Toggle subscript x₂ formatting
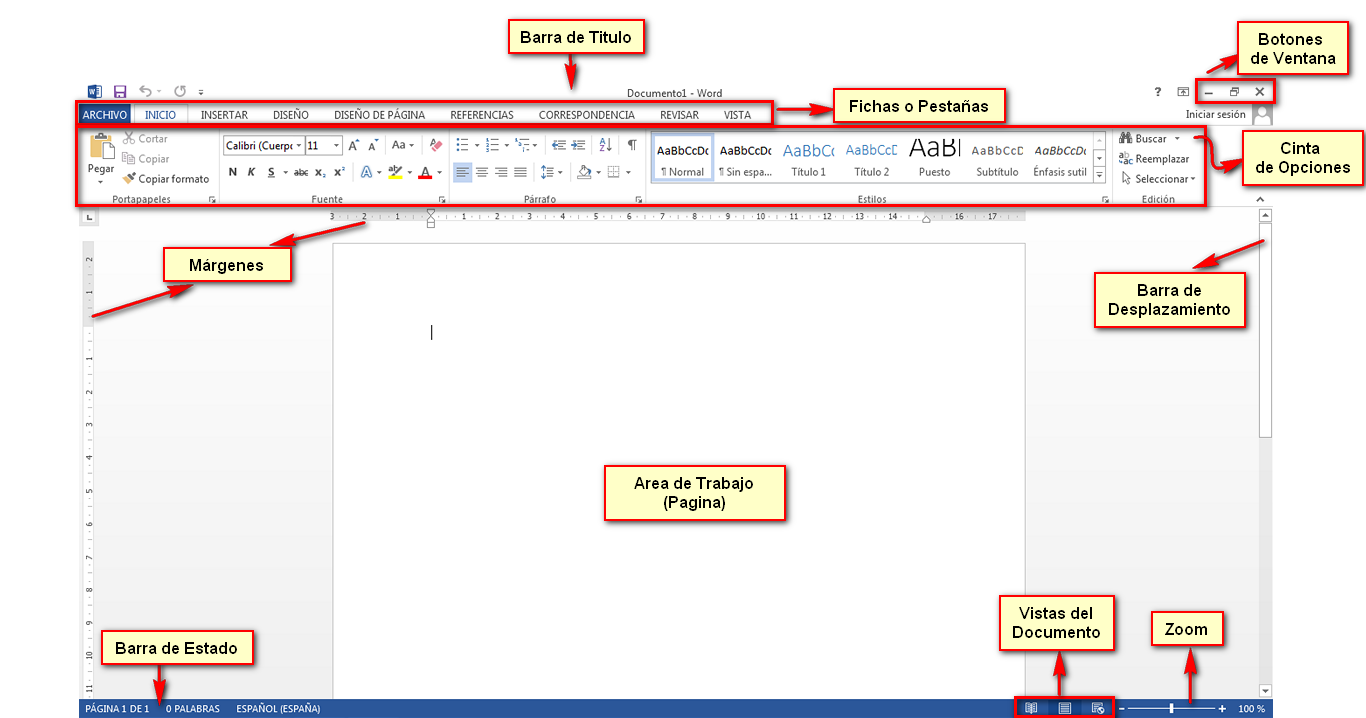Image resolution: width=1366 pixels, height=718 pixels. tap(320, 172)
